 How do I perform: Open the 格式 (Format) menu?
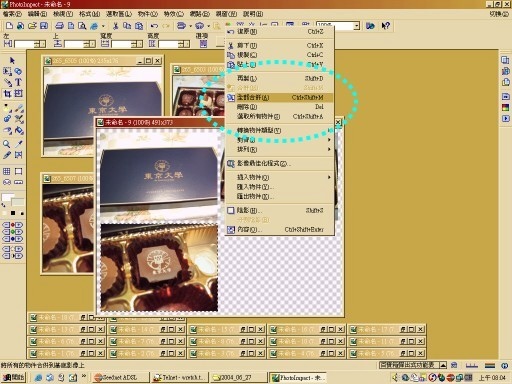click(89, 14)
